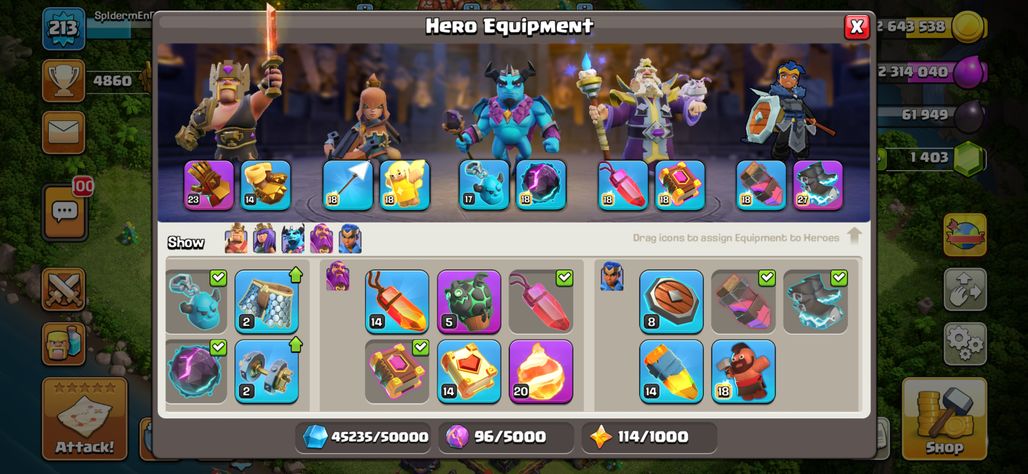
Task: Choose the level 8 Royal Champion shield equipment
Action: point(671,302)
